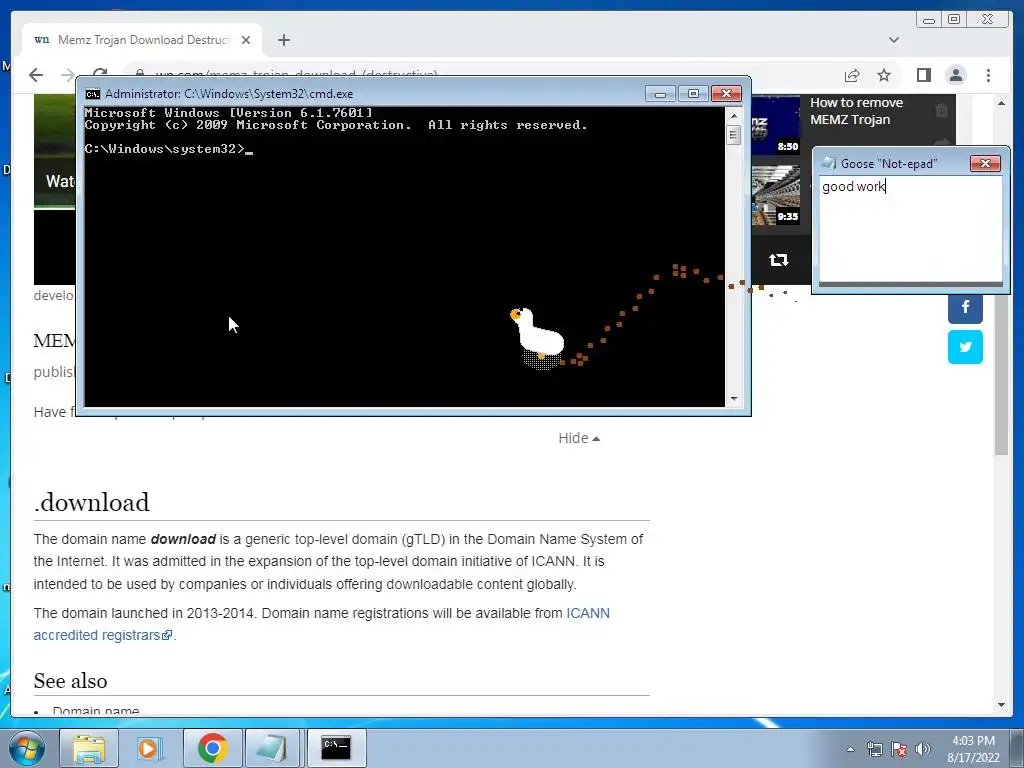Close the Goose Not-epad window
Screen dimensions: 1024x768
coord(985,163)
